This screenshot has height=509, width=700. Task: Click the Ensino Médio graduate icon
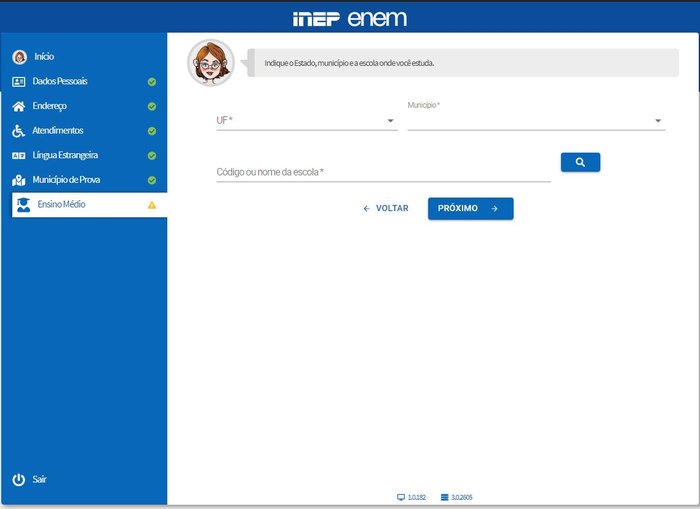tap(23, 204)
